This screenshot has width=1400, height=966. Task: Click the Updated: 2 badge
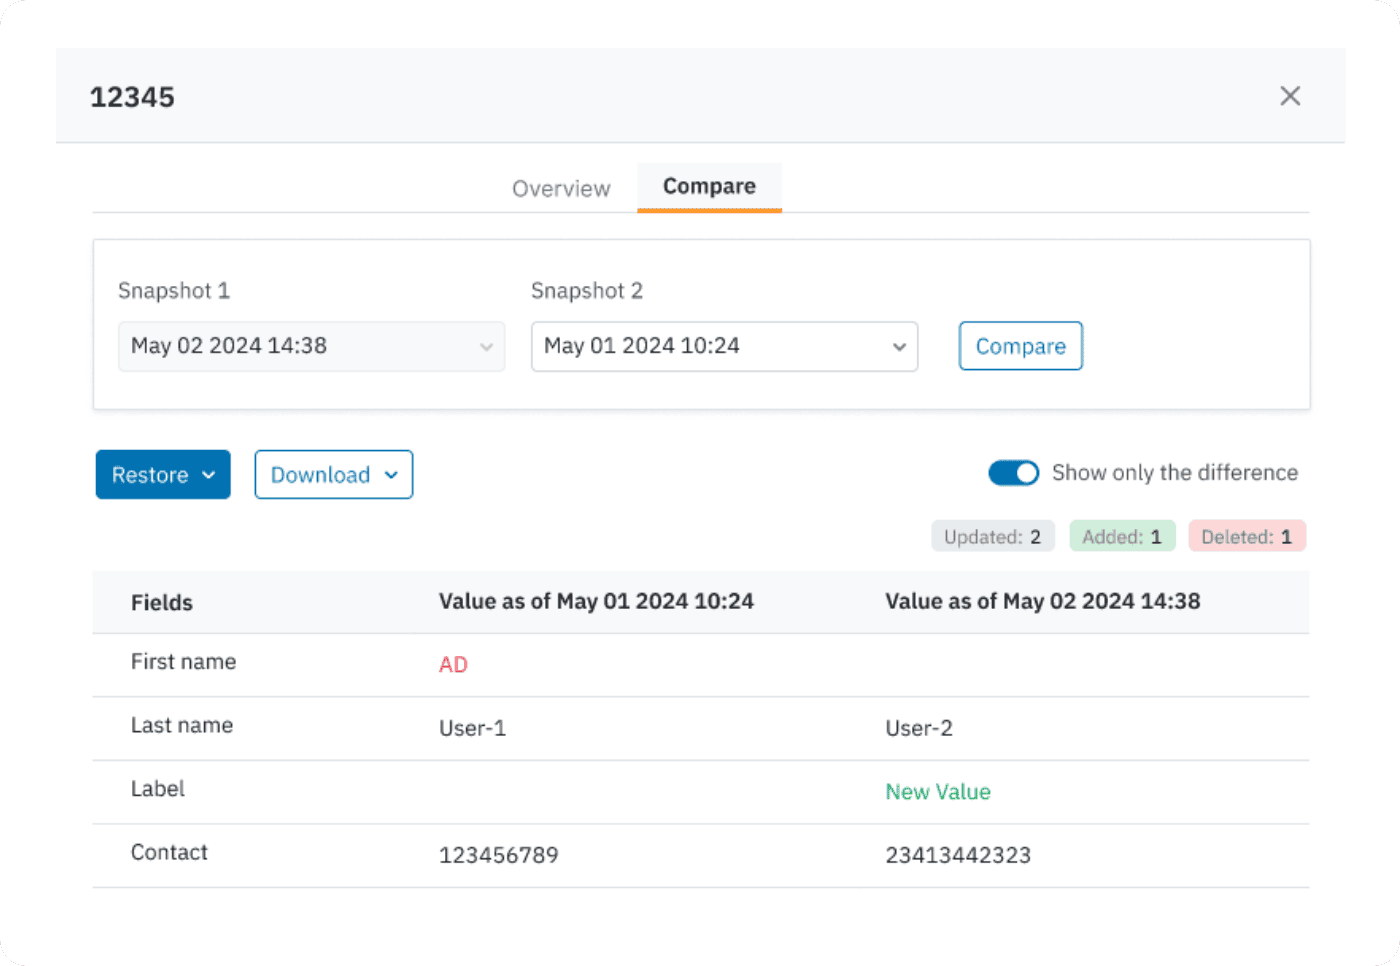point(992,537)
